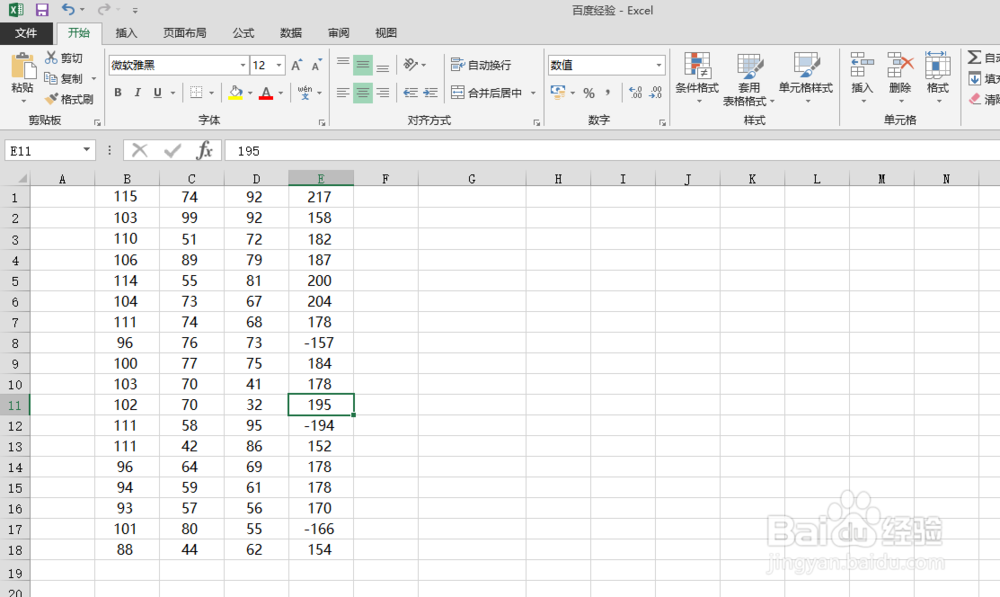This screenshot has height=597, width=1000.
Task: Apply comma style
Action: coord(608,92)
